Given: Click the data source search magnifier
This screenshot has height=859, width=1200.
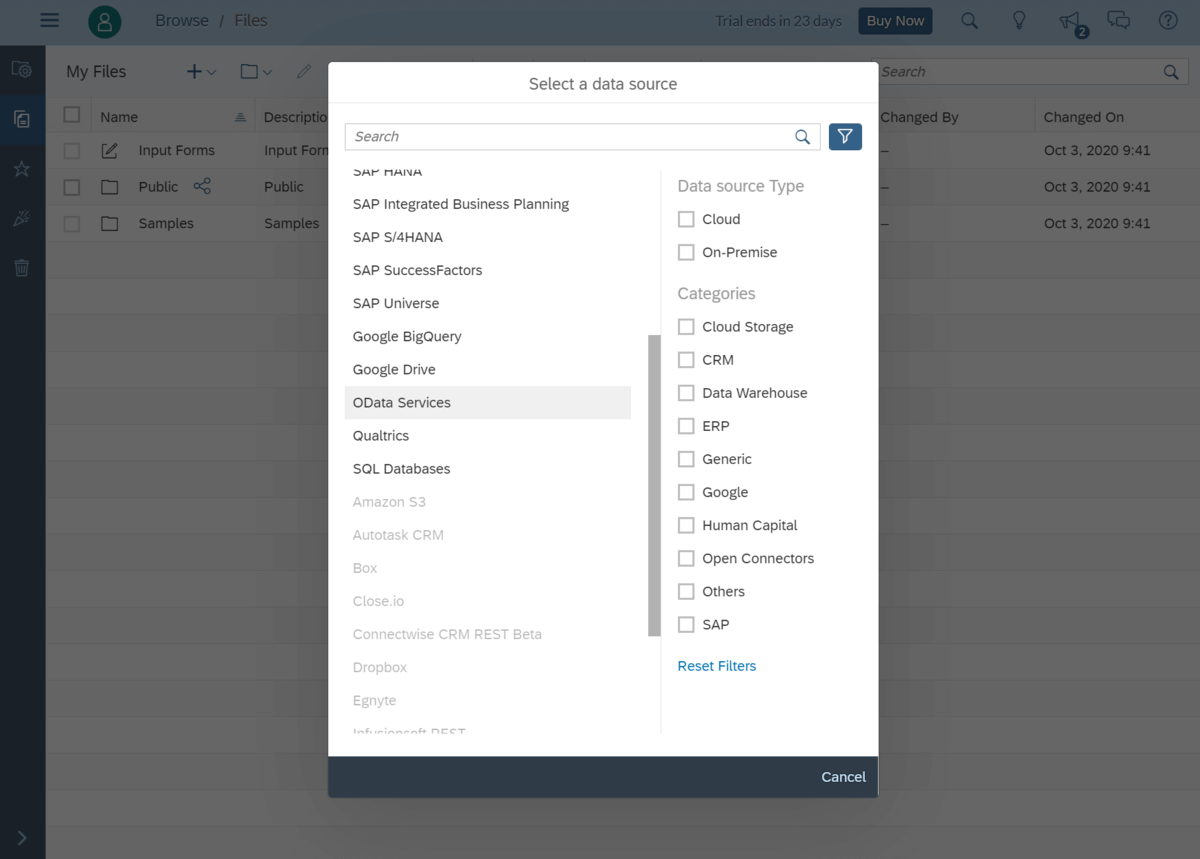Looking at the screenshot, I should 802,137.
